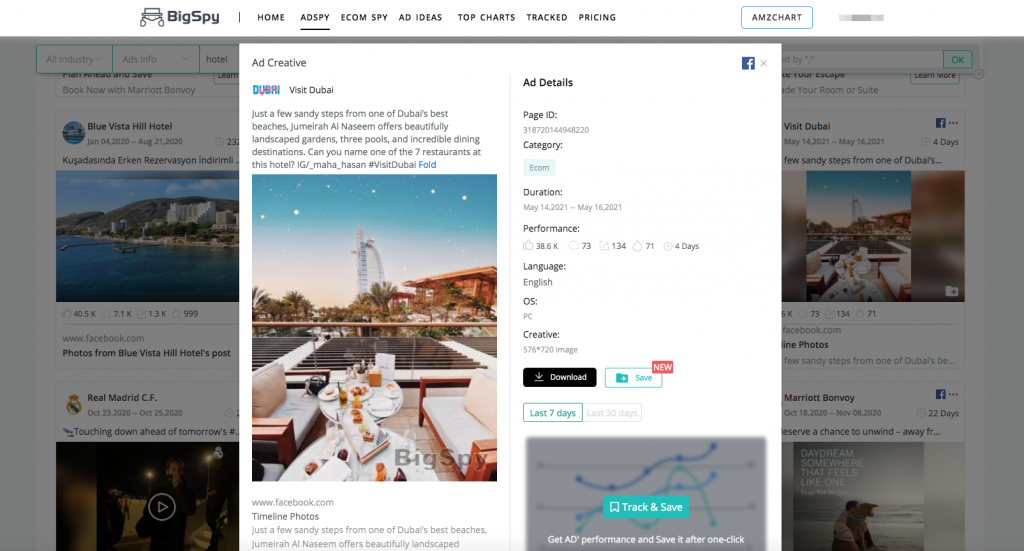Viewport: 1024px width, 551px height.
Task: Download the ad creative
Action: [560, 377]
